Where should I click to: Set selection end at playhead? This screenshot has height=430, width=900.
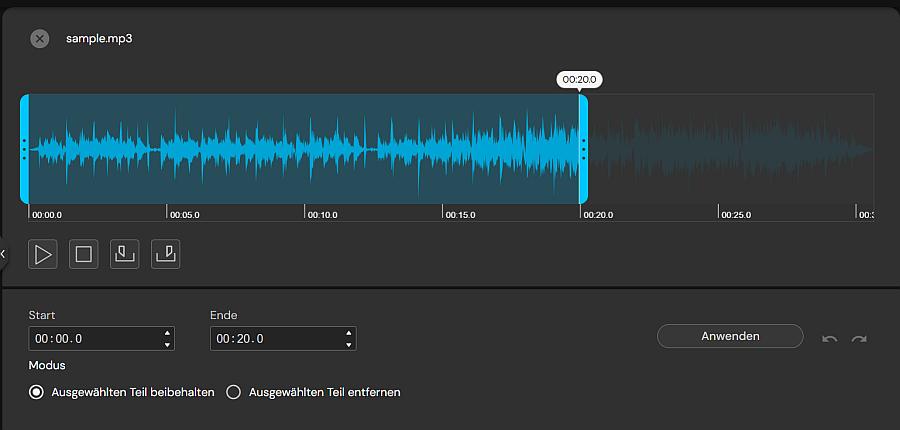click(166, 255)
